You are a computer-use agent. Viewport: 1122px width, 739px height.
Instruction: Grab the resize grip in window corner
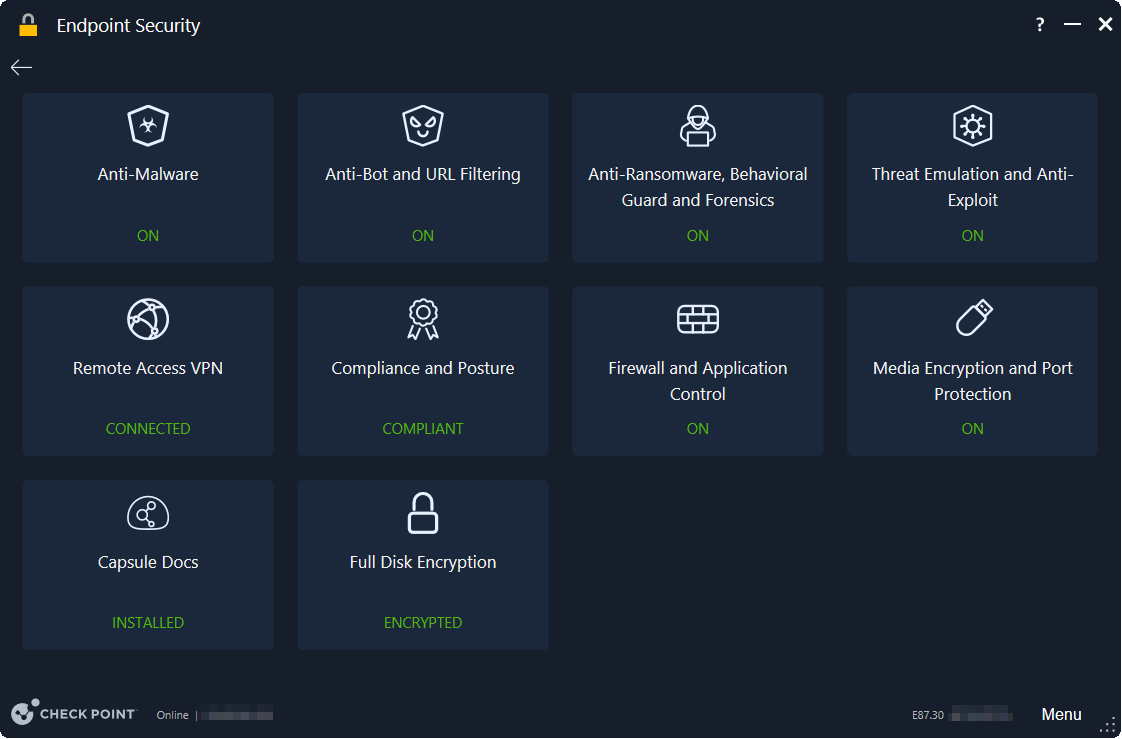click(x=1108, y=726)
